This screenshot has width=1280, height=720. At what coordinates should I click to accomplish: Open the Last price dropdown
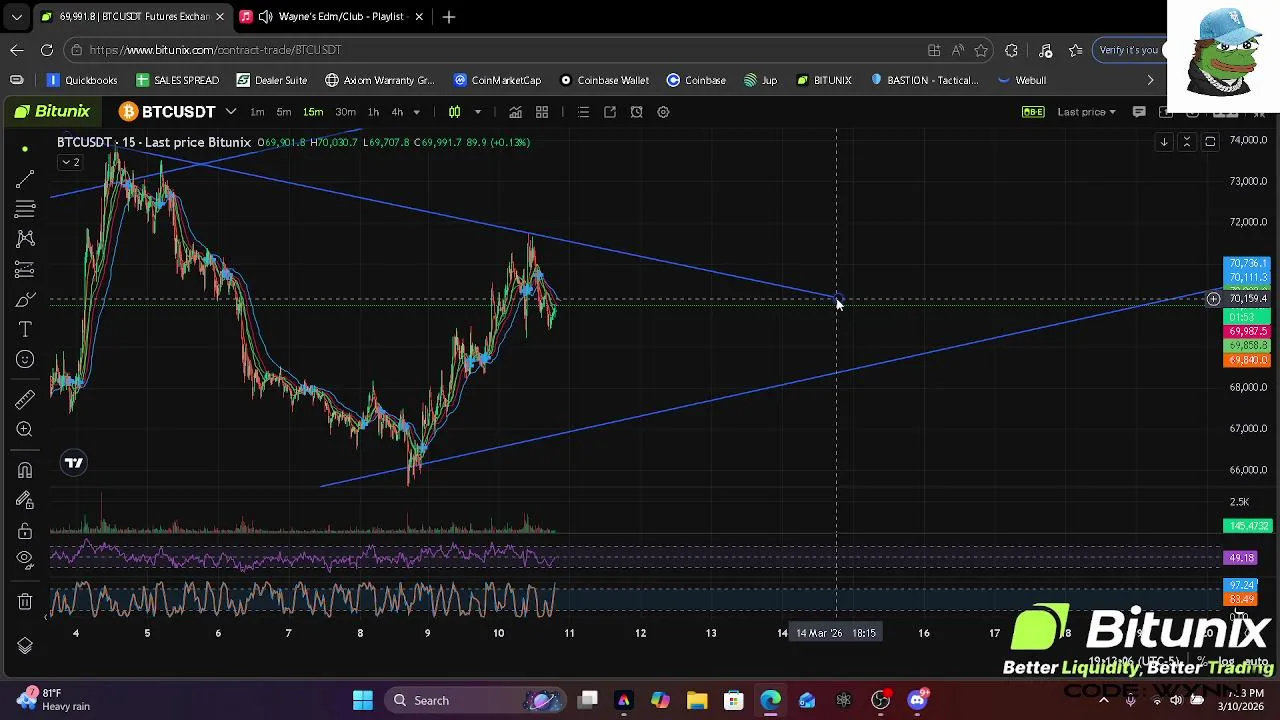[x=1086, y=112]
